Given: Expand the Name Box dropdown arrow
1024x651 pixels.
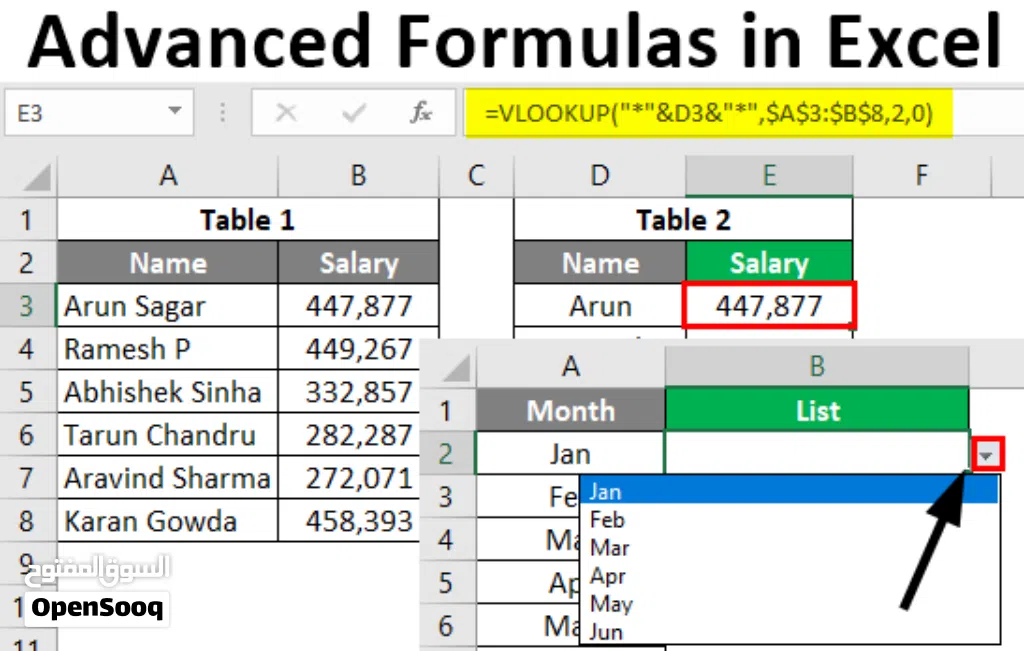Looking at the screenshot, I should pos(174,111).
